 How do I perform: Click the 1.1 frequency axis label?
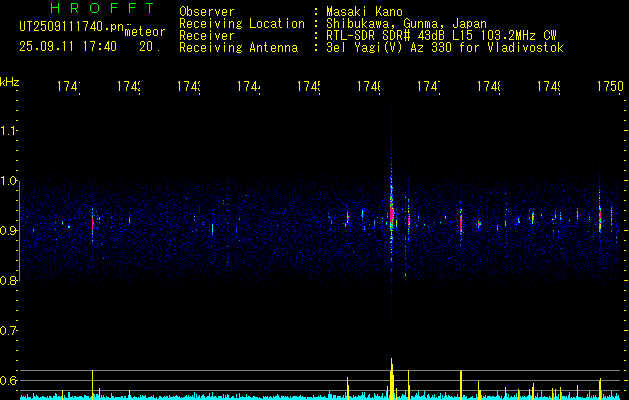click(x=8, y=130)
